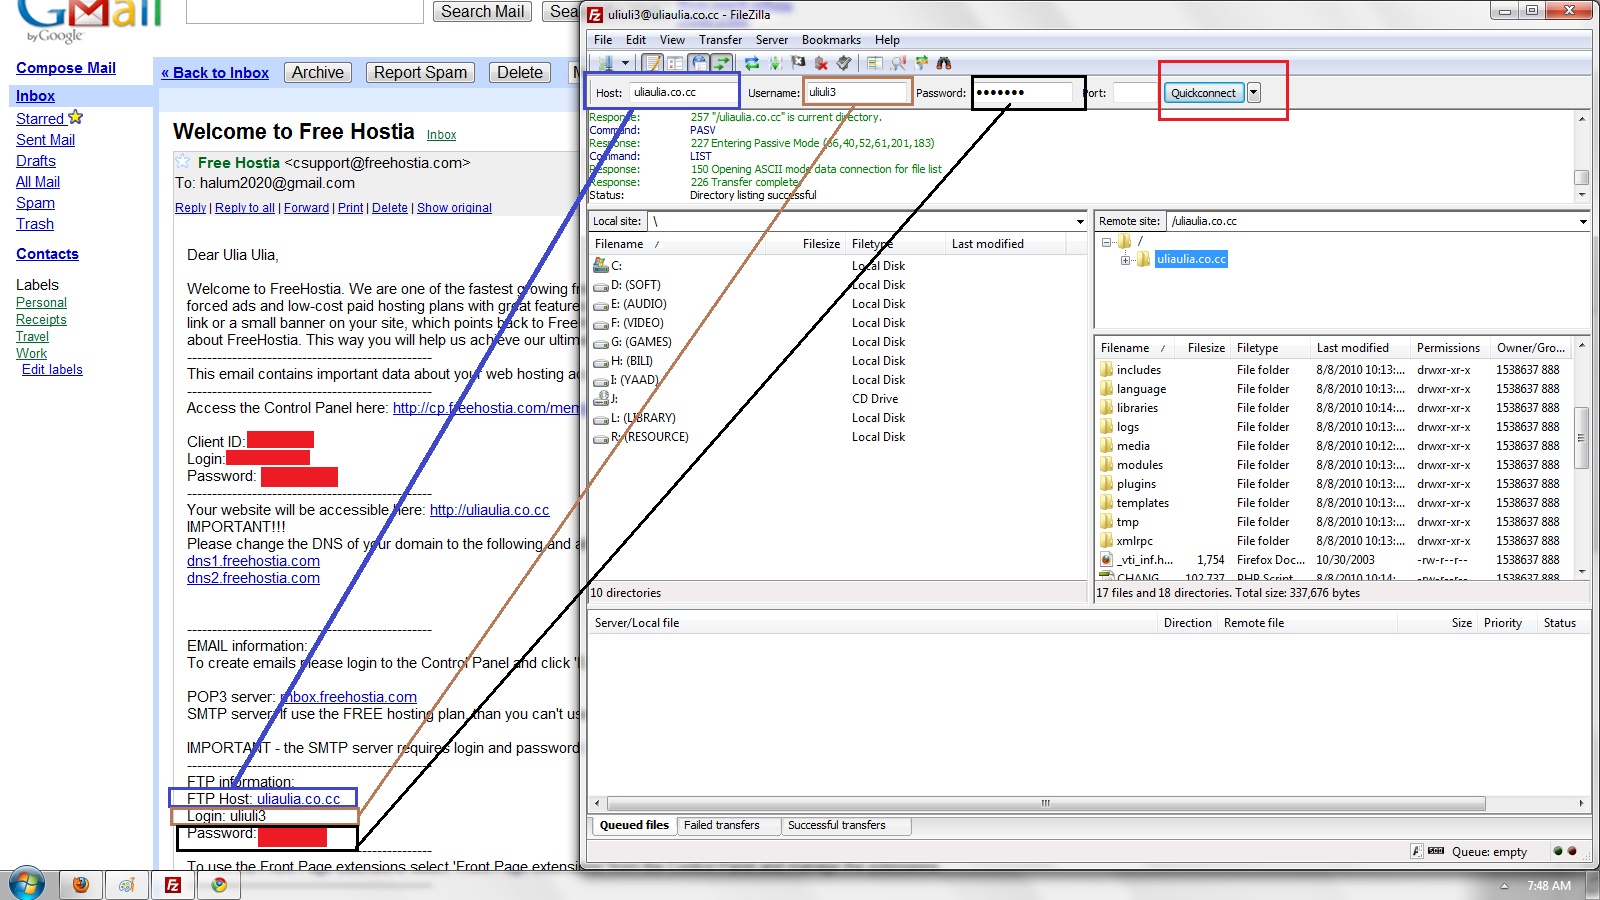Click the Delete button in Gmail
The width and height of the screenshot is (1600, 900).
(520, 72)
